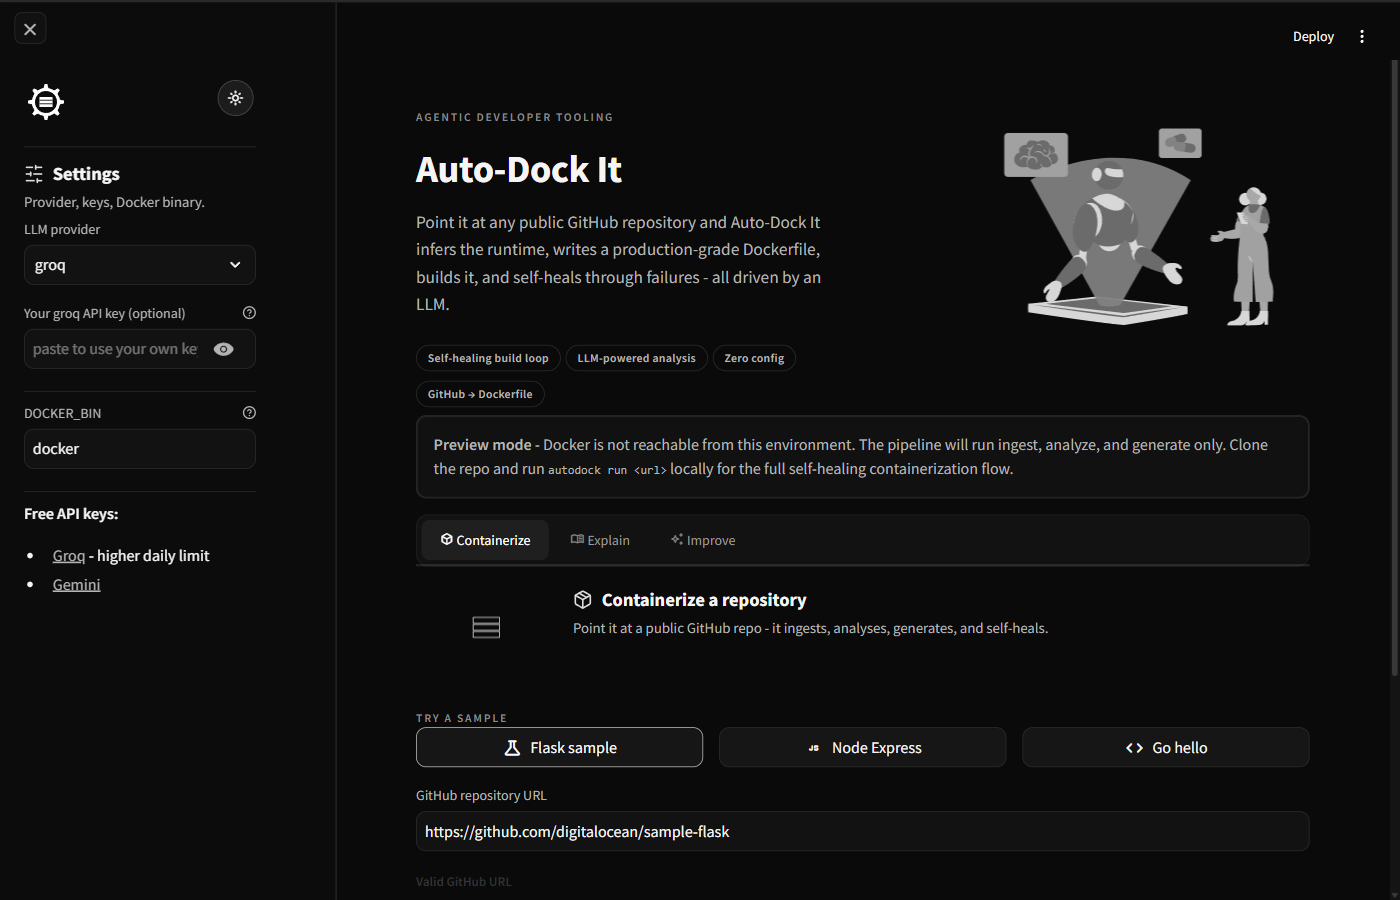Viewport: 1400px width, 900px height.
Task: Click the AGENTIC DEVELOPER TOOLING label
Action: [514, 117]
